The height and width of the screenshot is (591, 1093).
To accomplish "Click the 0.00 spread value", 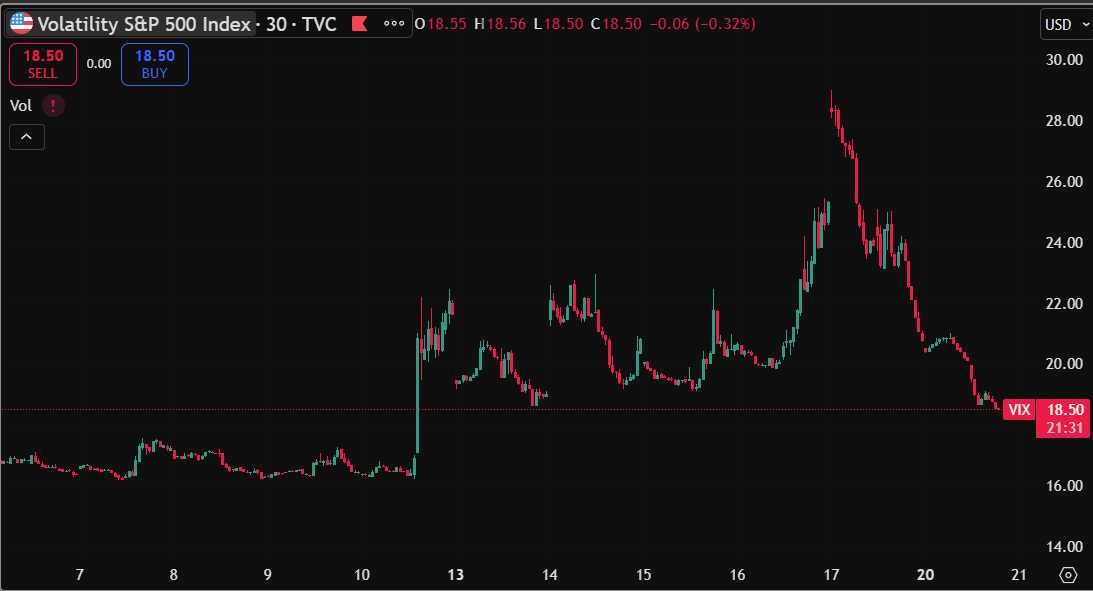I will coord(99,64).
